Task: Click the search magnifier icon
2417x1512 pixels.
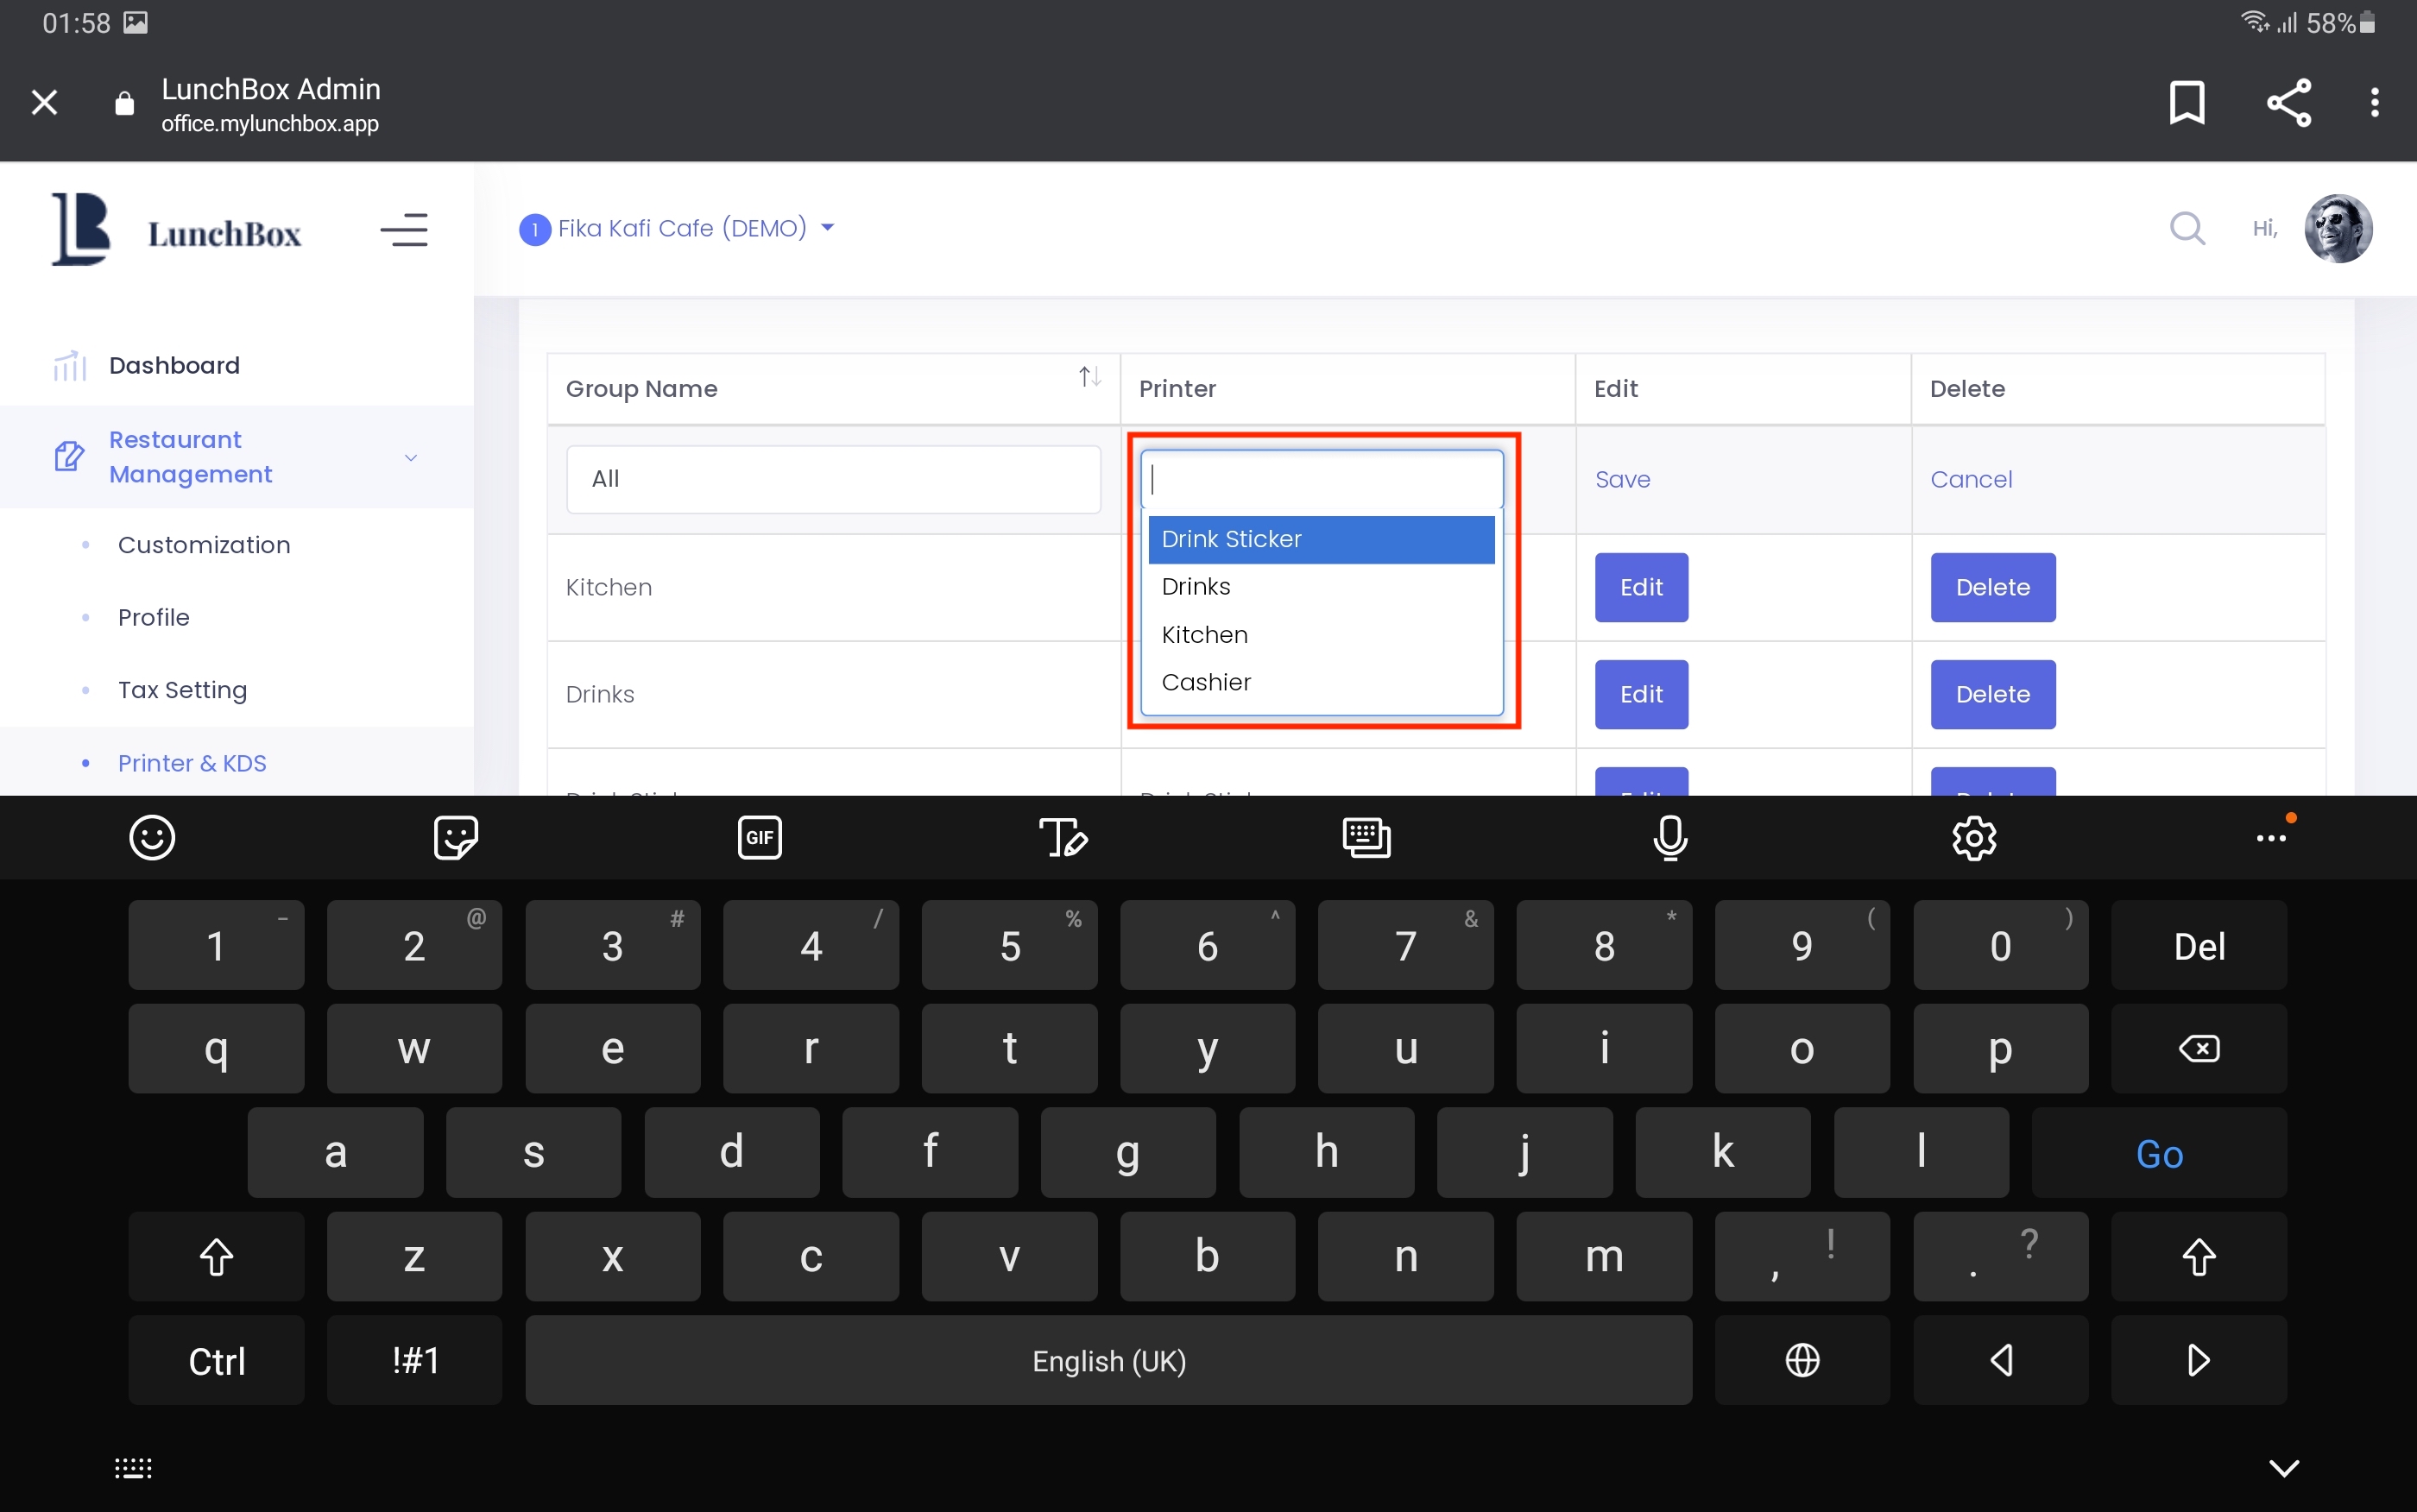Action: pos(2186,229)
